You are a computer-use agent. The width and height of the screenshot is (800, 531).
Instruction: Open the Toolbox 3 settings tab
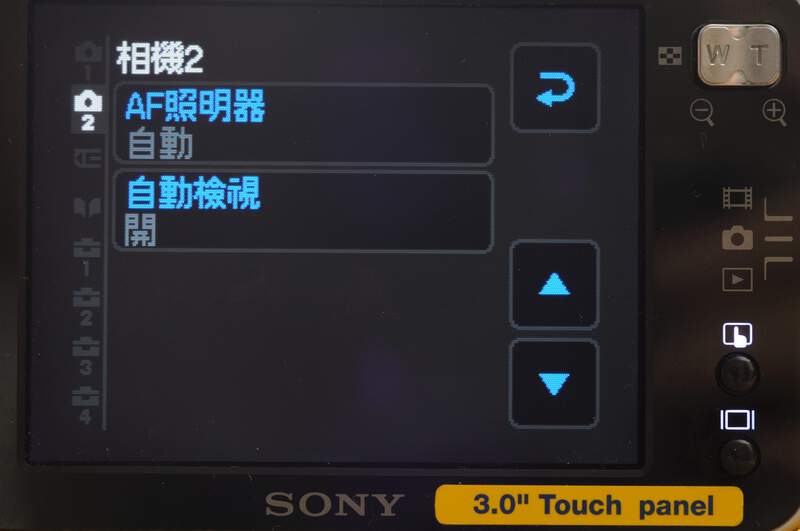coord(86,356)
